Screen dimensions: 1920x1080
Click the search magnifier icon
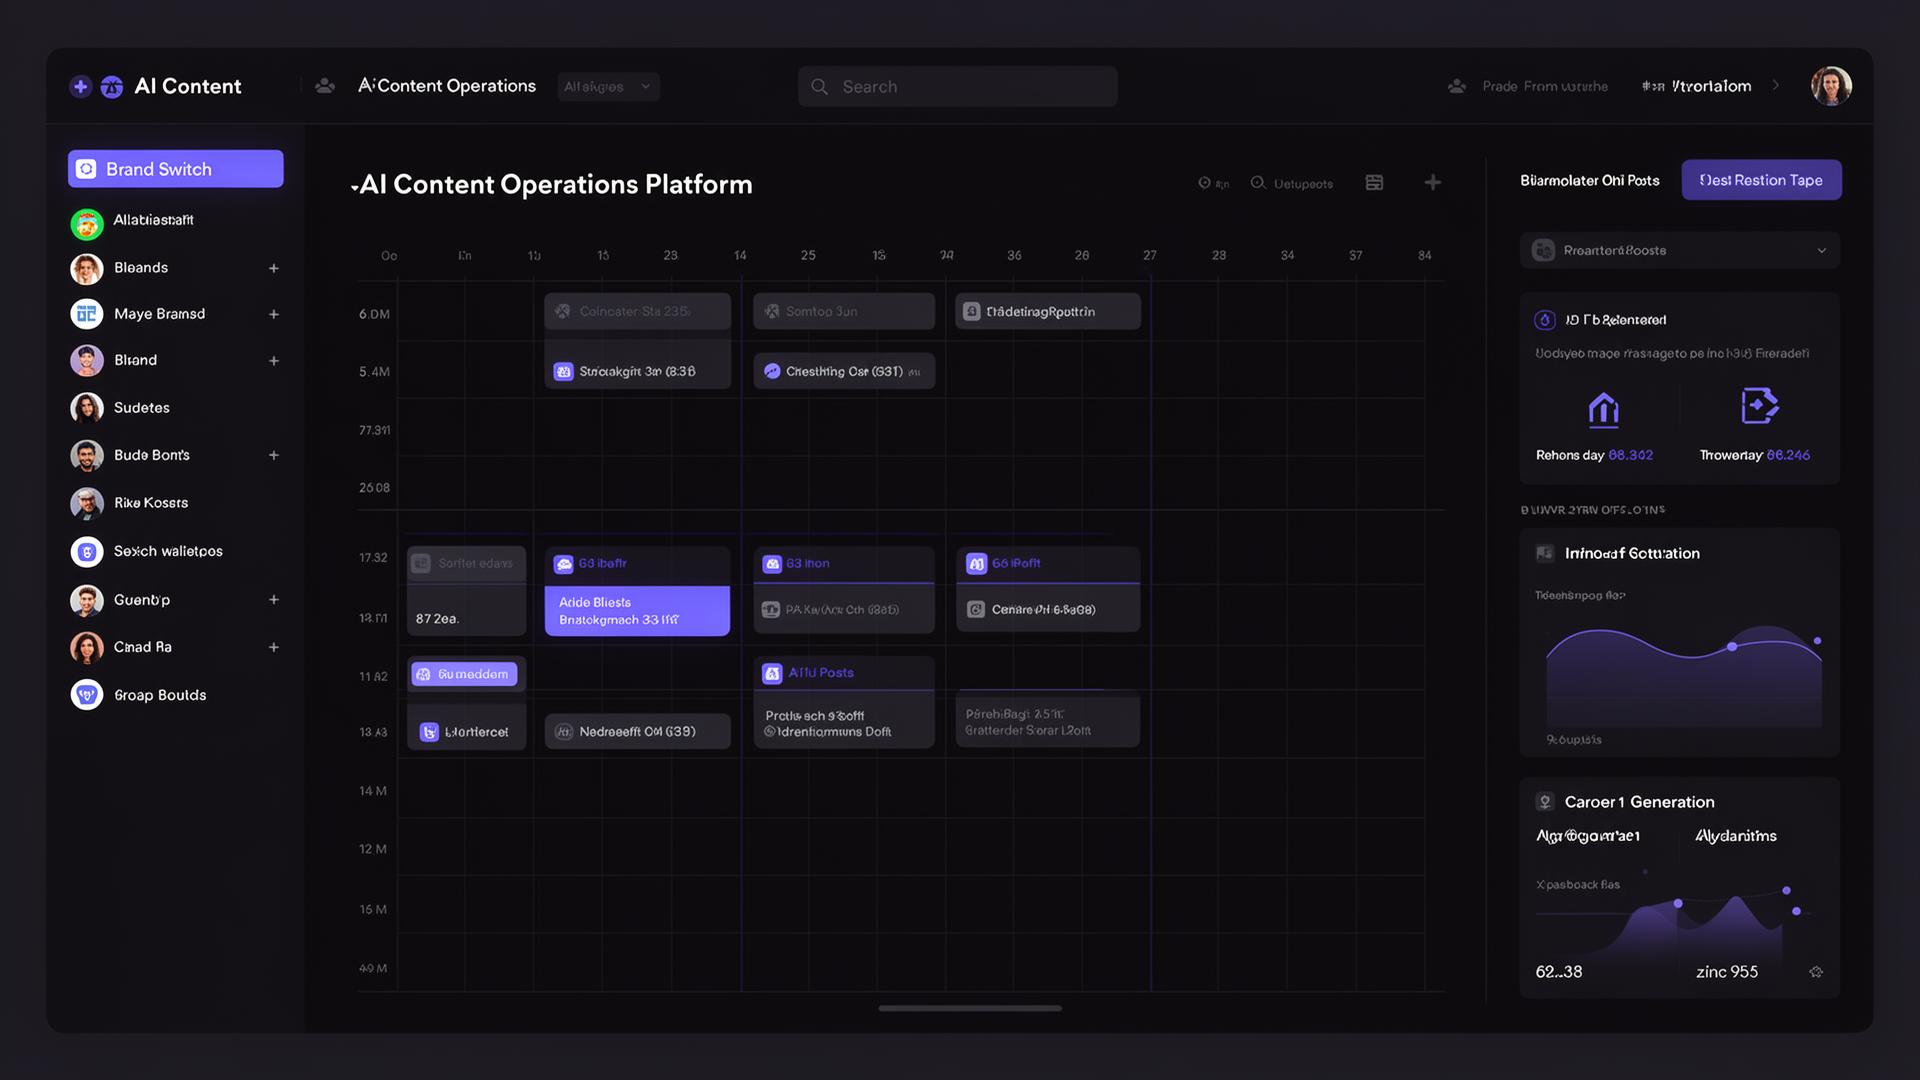[819, 87]
